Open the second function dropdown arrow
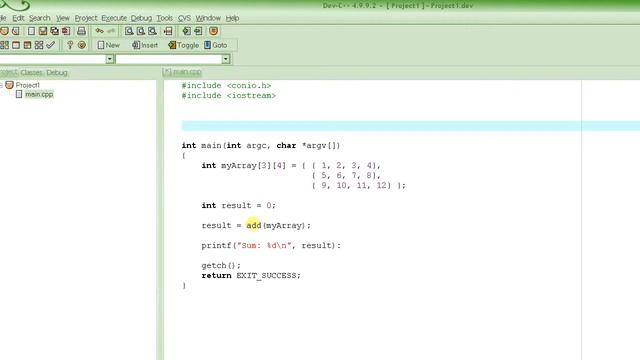This screenshot has height=360, width=640. pos(226,59)
